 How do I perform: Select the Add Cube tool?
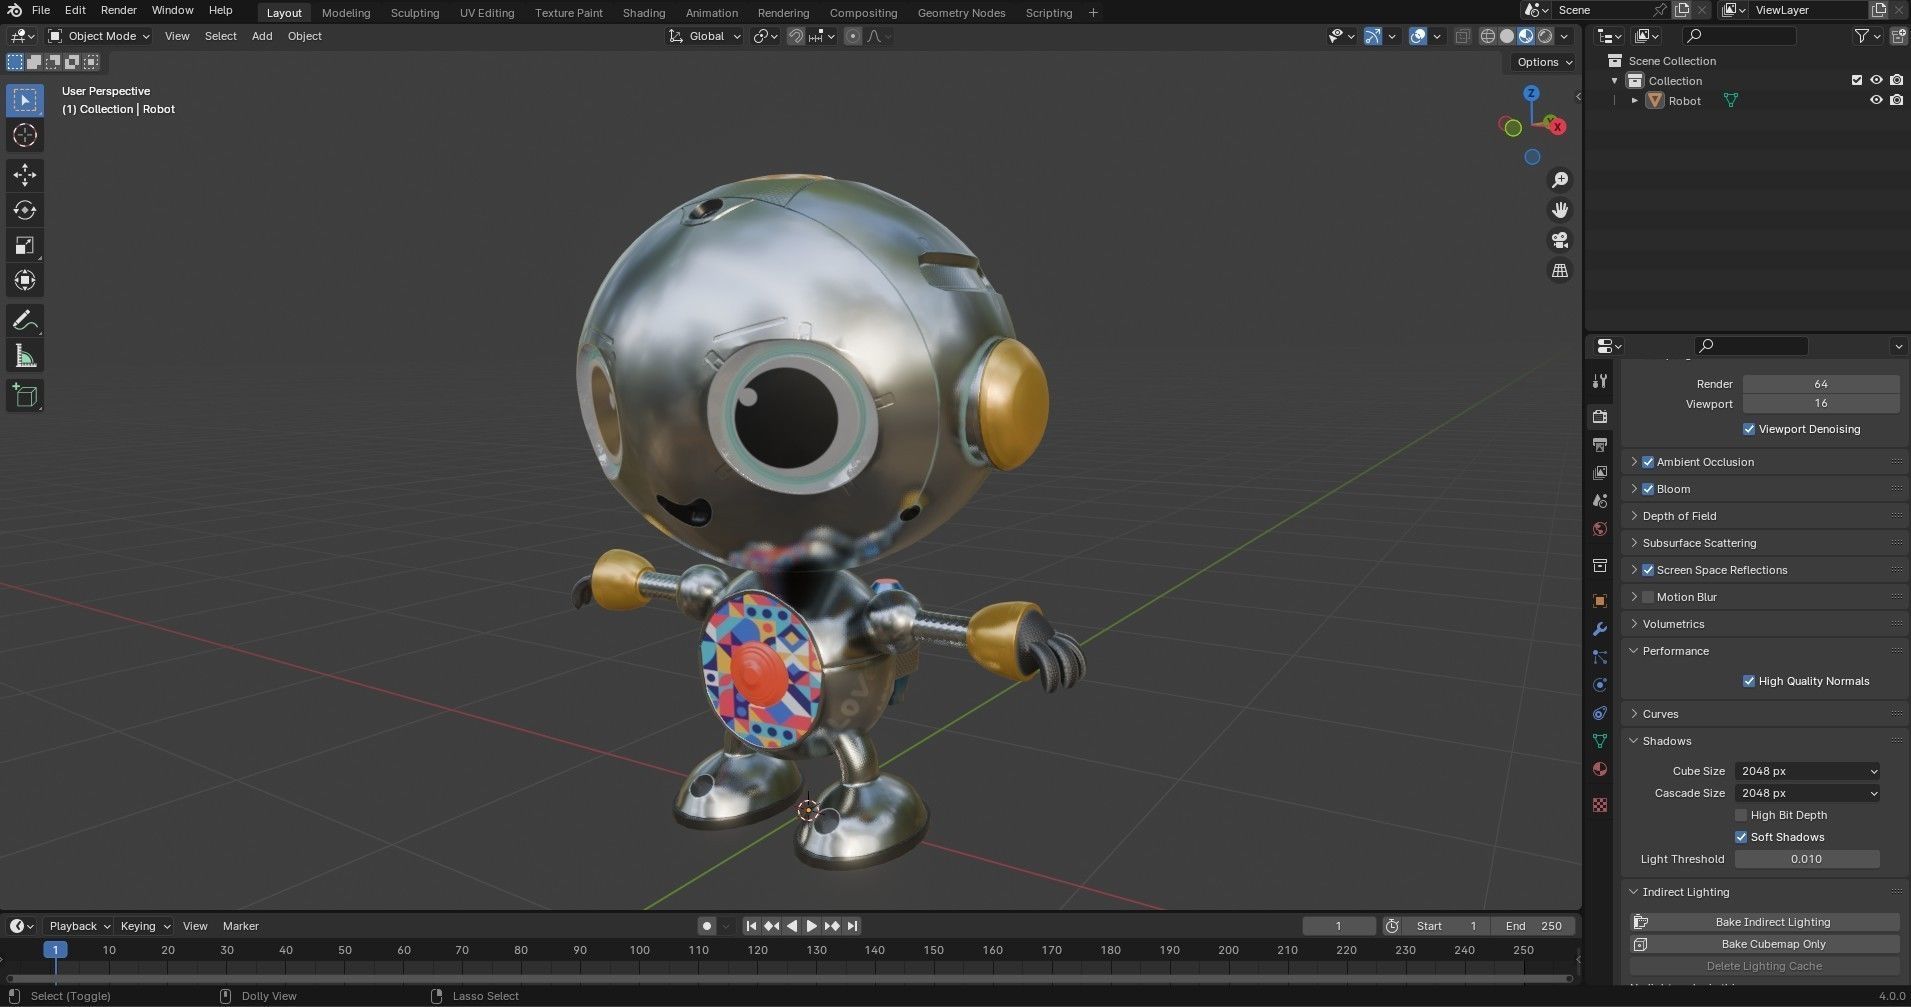tap(25, 396)
